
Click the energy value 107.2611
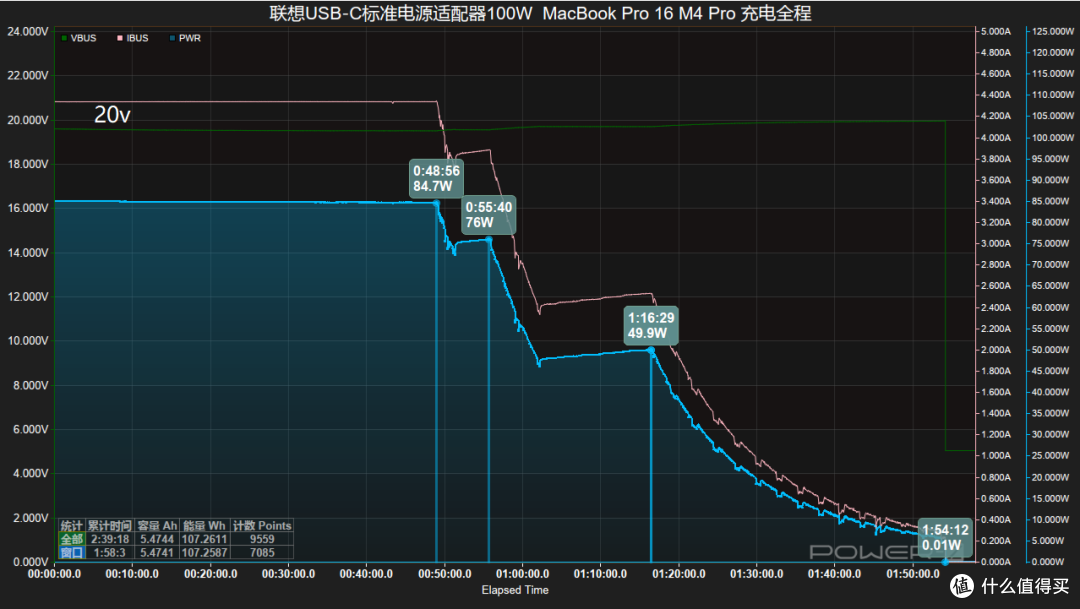(x=205, y=539)
